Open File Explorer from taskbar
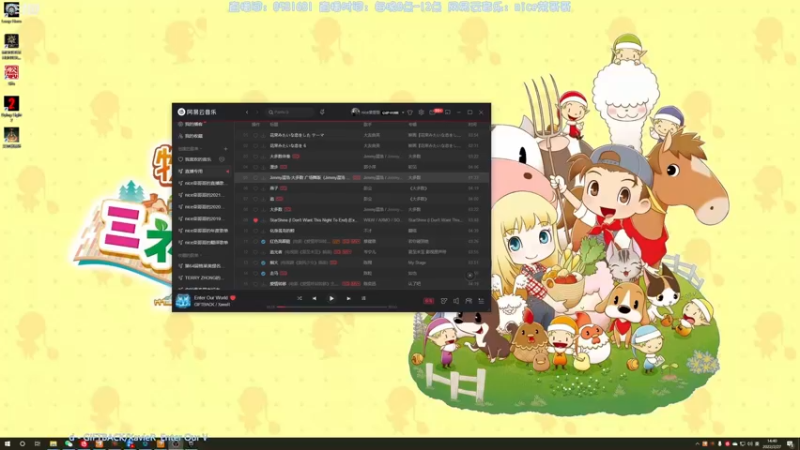 [53, 444]
